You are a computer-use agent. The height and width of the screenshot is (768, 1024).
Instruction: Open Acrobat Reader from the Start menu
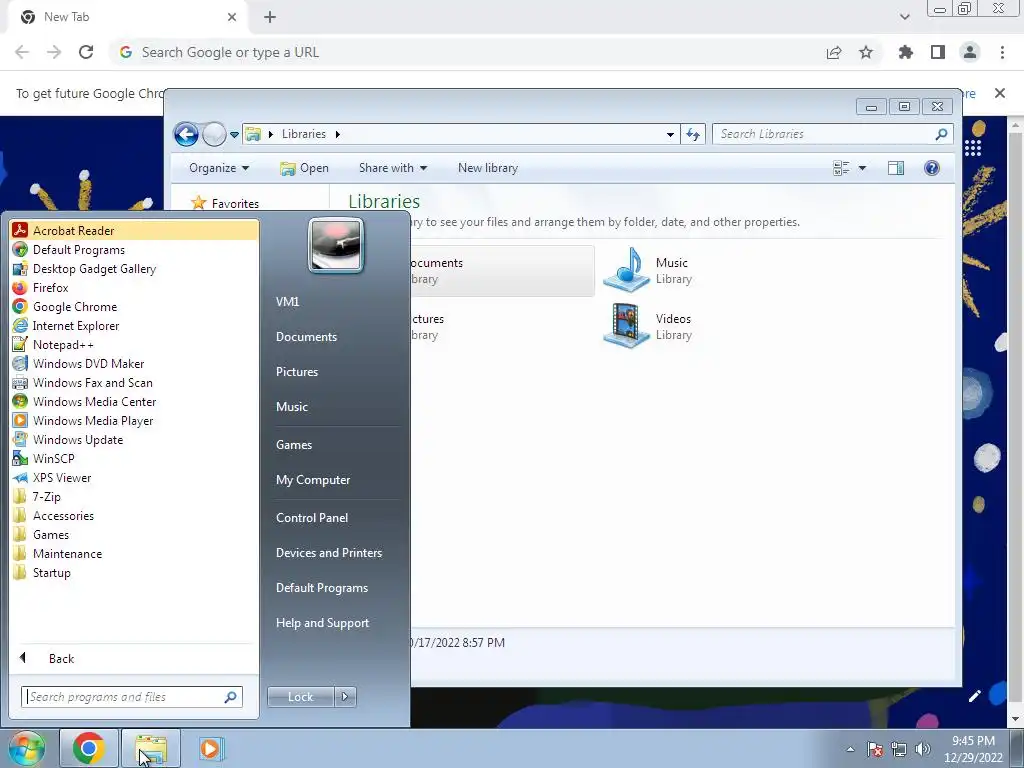134,231
